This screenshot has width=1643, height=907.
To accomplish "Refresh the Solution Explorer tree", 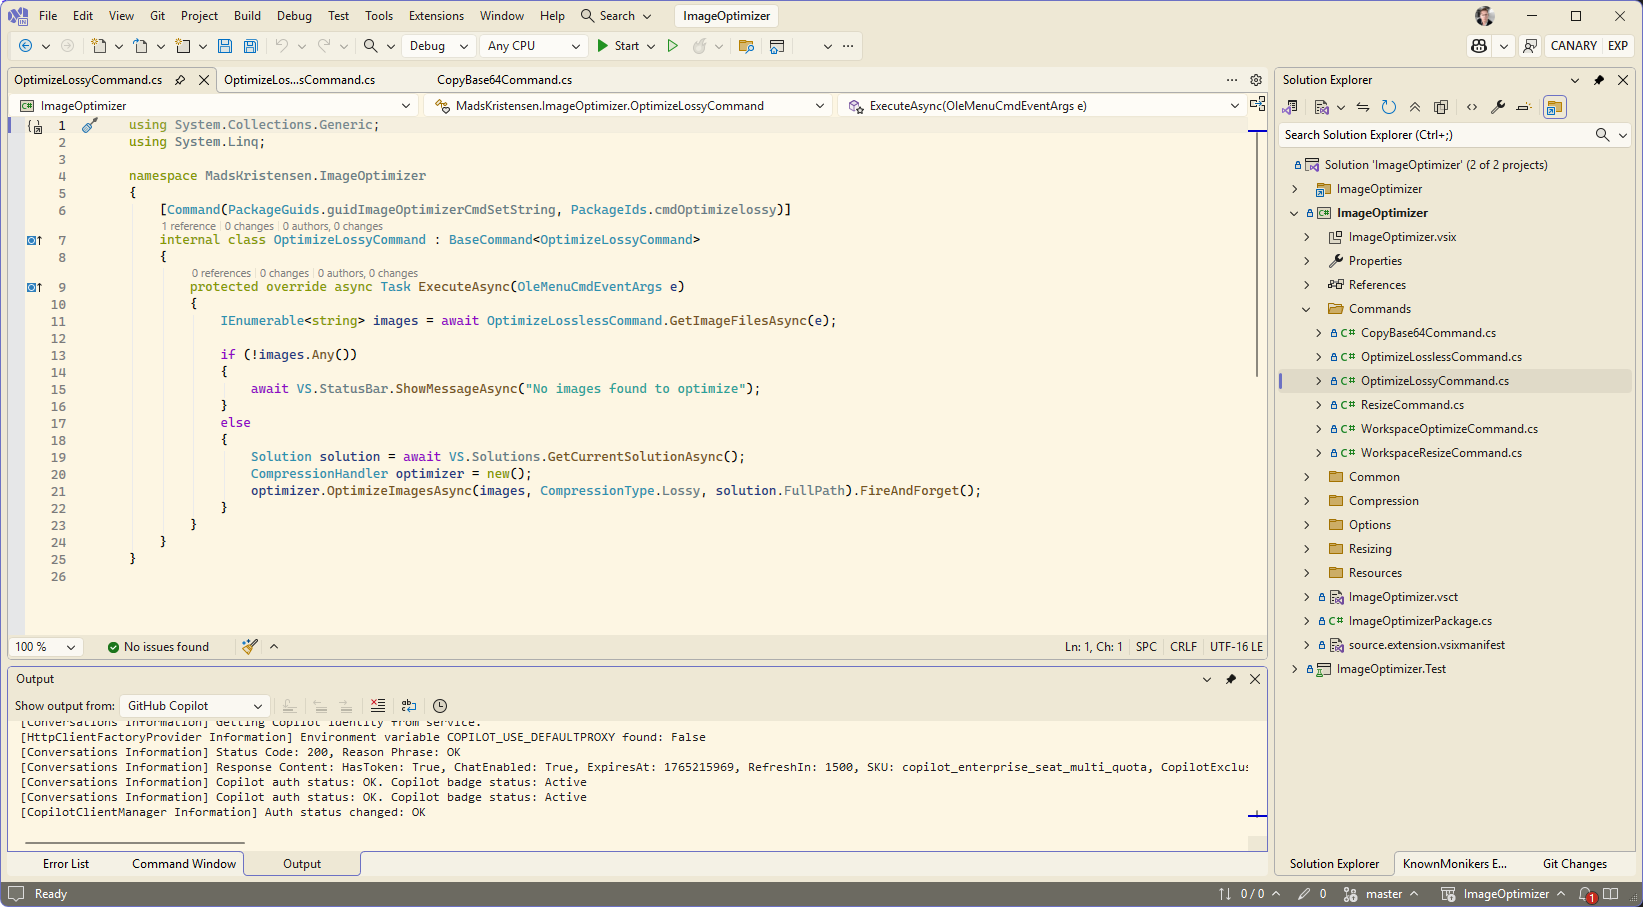I will click(x=1389, y=107).
